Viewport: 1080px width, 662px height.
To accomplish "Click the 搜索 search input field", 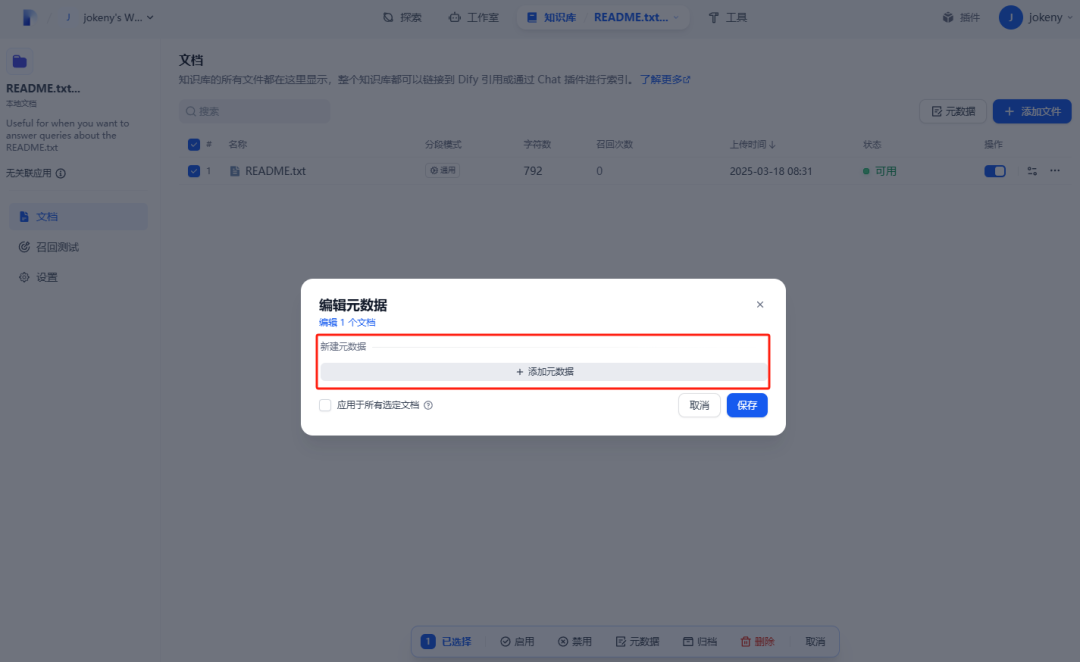I will click(x=254, y=110).
